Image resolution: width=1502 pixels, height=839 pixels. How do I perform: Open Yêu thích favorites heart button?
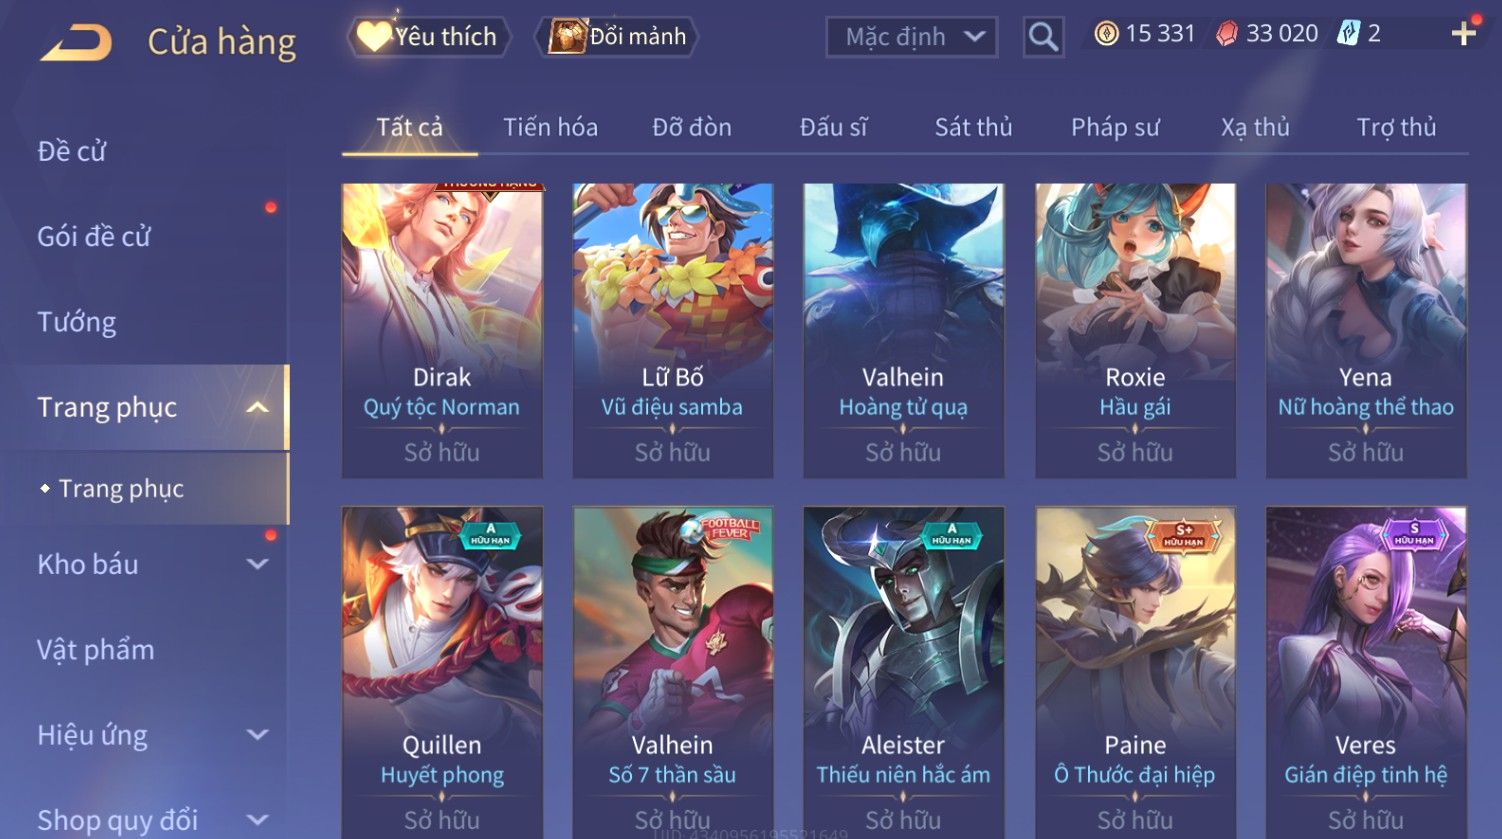click(x=429, y=37)
